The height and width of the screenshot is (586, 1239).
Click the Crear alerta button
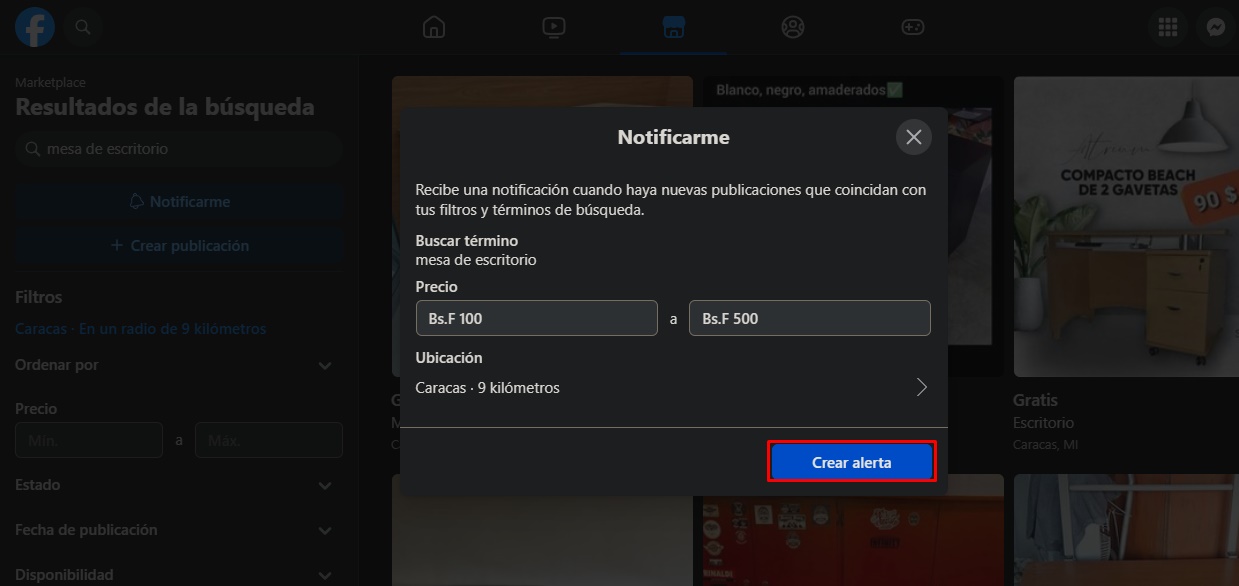[852, 462]
